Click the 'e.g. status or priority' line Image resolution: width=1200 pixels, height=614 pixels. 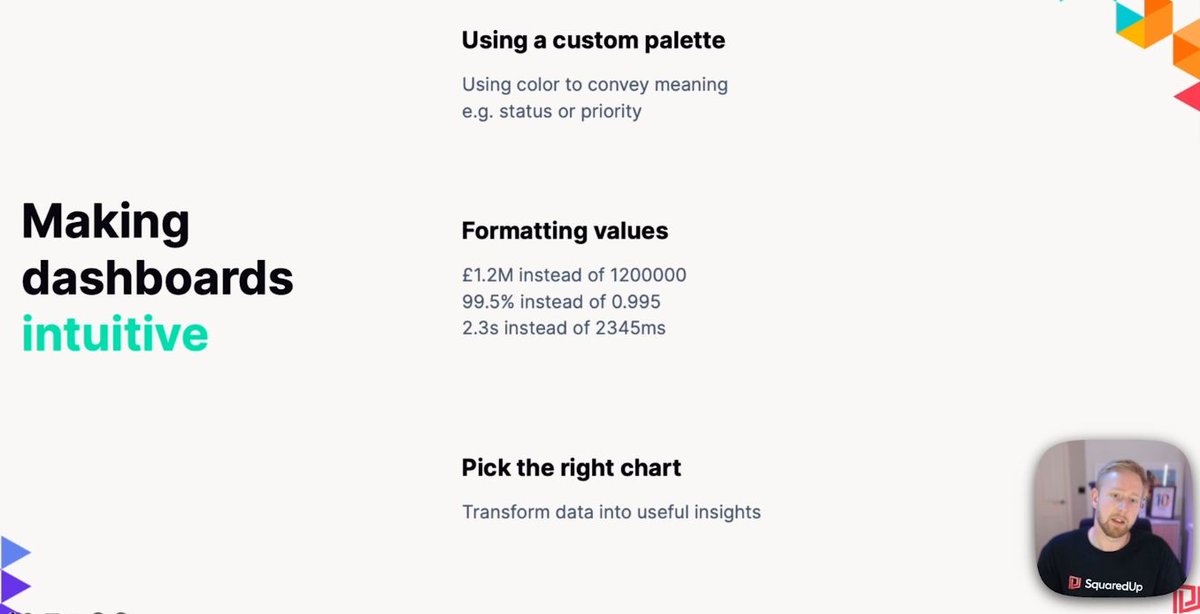[x=551, y=111]
